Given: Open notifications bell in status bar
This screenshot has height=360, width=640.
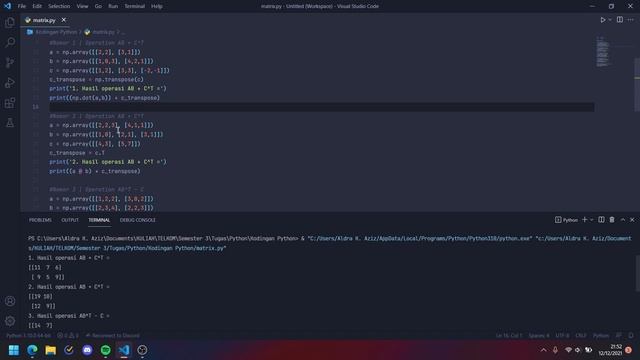Looking at the screenshot, I should click(631, 335).
